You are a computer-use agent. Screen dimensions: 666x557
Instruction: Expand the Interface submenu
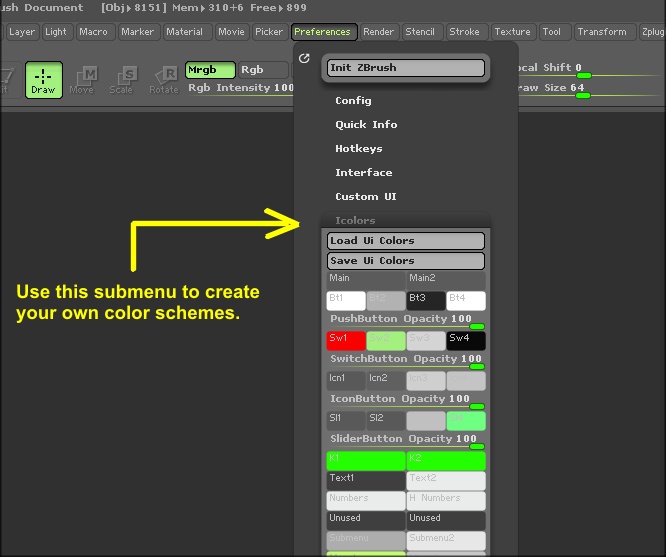364,172
